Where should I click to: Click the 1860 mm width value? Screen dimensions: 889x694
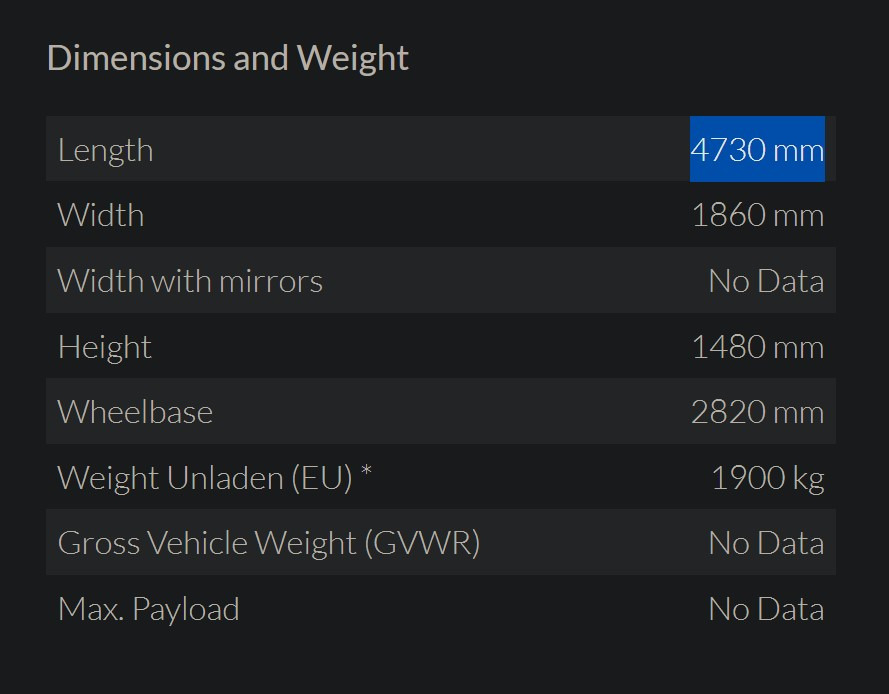(x=757, y=215)
